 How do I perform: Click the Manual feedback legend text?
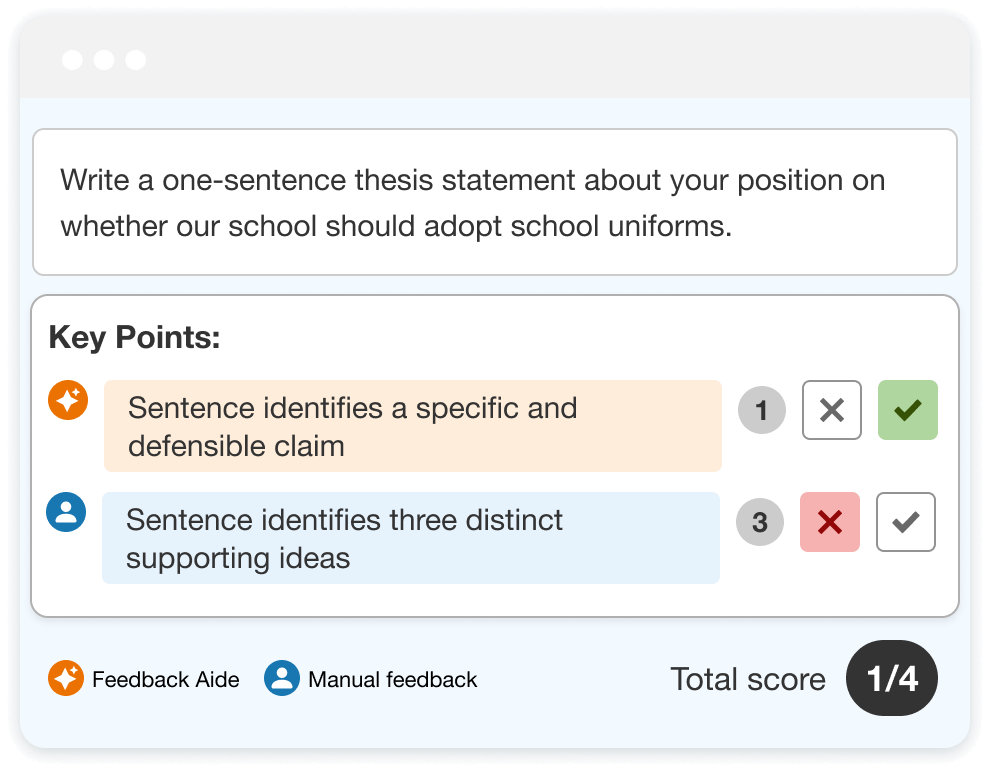tap(393, 679)
